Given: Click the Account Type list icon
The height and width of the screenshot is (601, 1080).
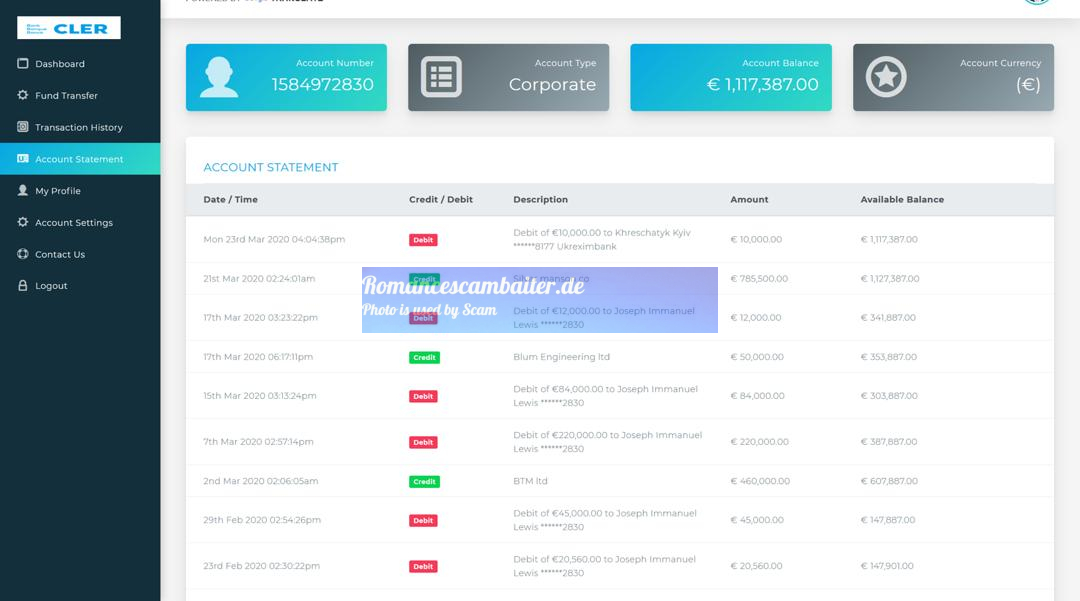Looking at the screenshot, I should point(441,76).
